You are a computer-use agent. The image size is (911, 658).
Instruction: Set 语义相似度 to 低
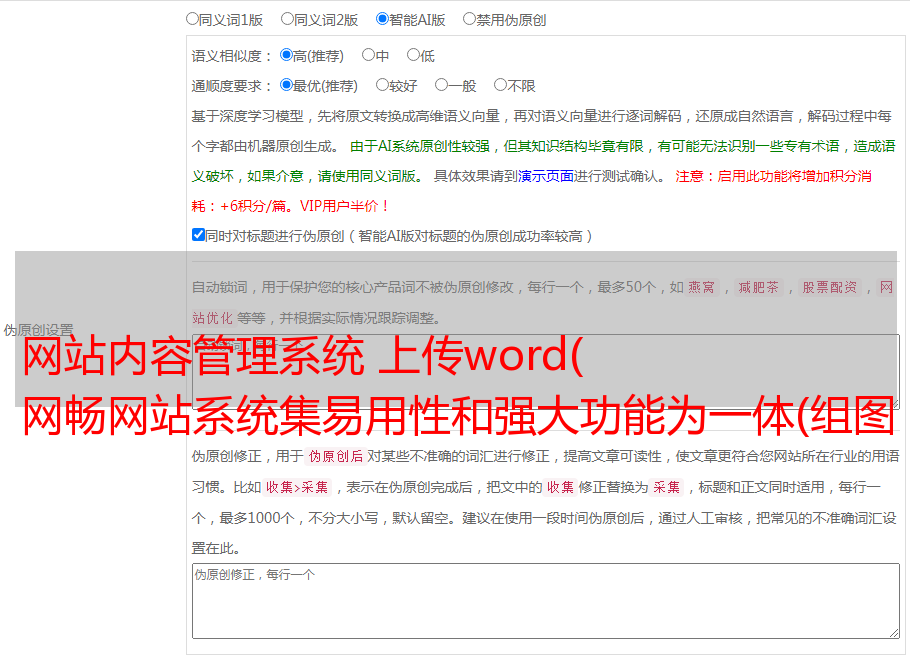(413, 55)
